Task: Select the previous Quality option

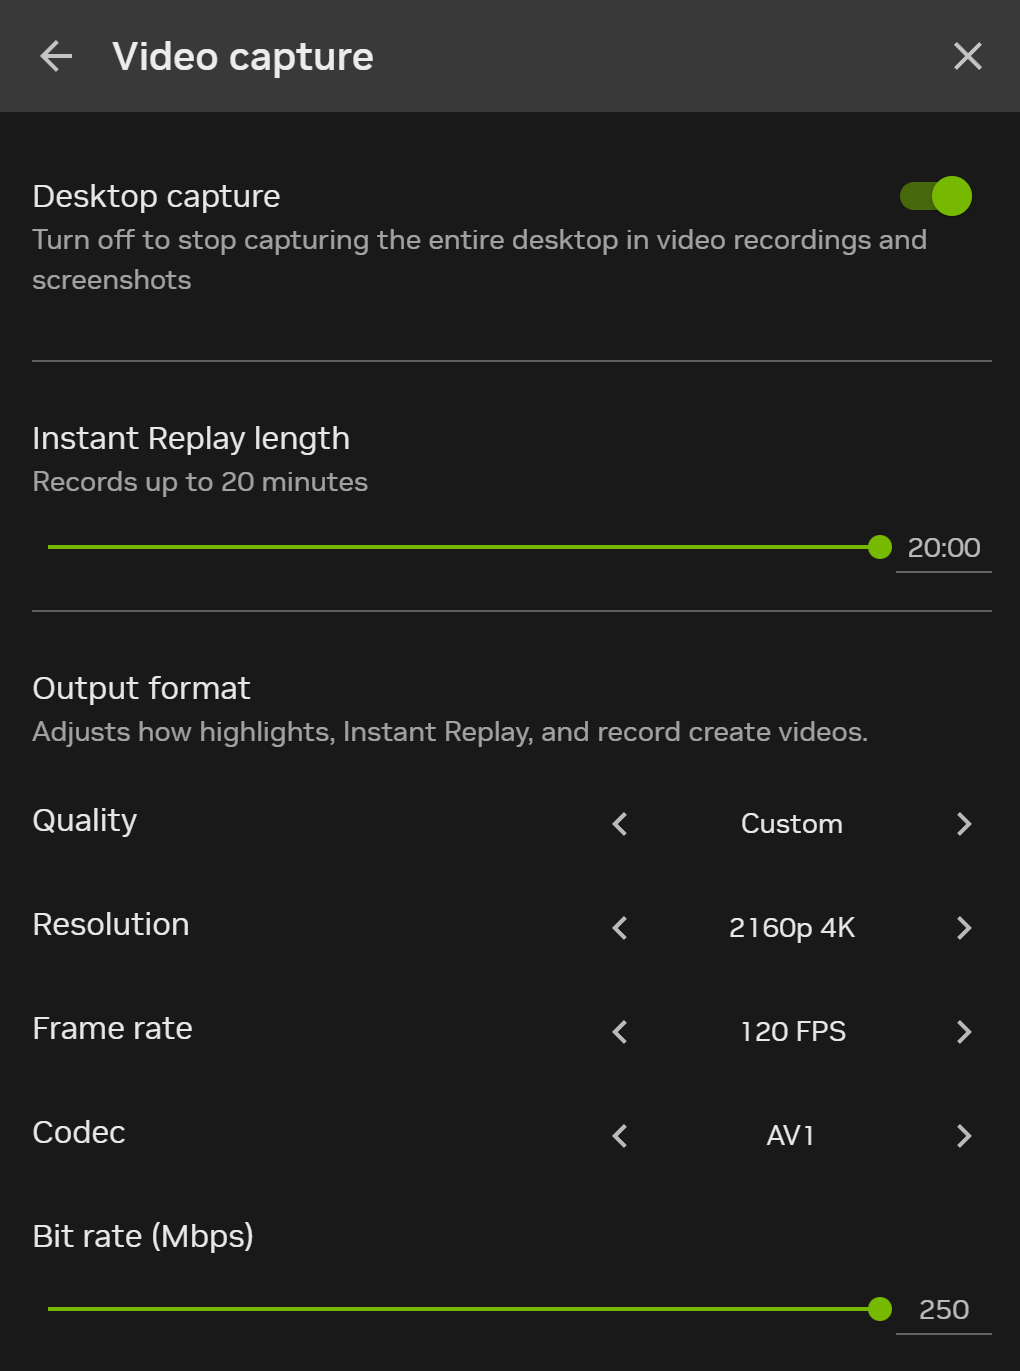Action: (619, 824)
